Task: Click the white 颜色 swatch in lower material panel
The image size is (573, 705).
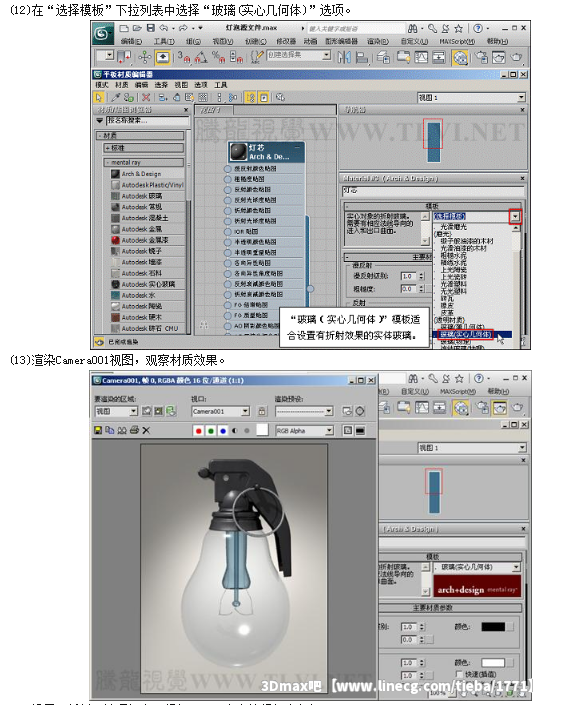Action: (x=493, y=662)
